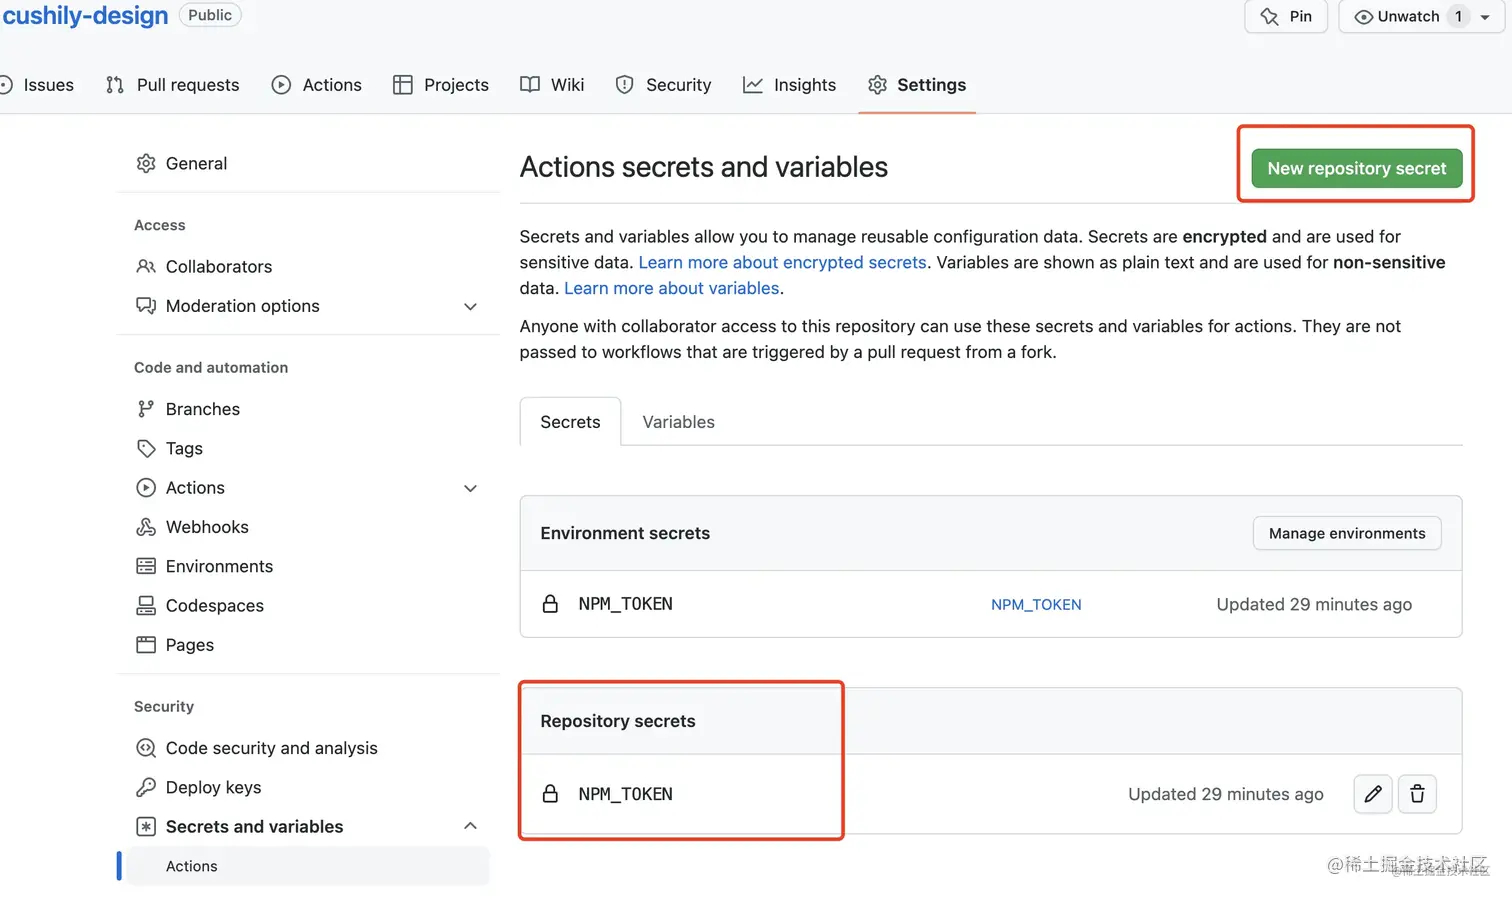Click the Deploy keys key icon
The height and width of the screenshot is (899, 1512).
[146, 788]
